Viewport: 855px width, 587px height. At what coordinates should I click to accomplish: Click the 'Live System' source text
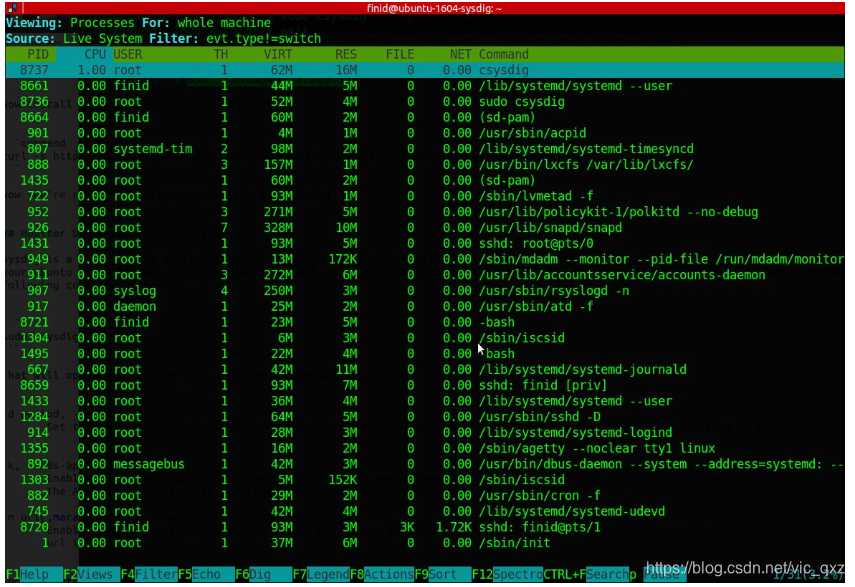pos(103,39)
